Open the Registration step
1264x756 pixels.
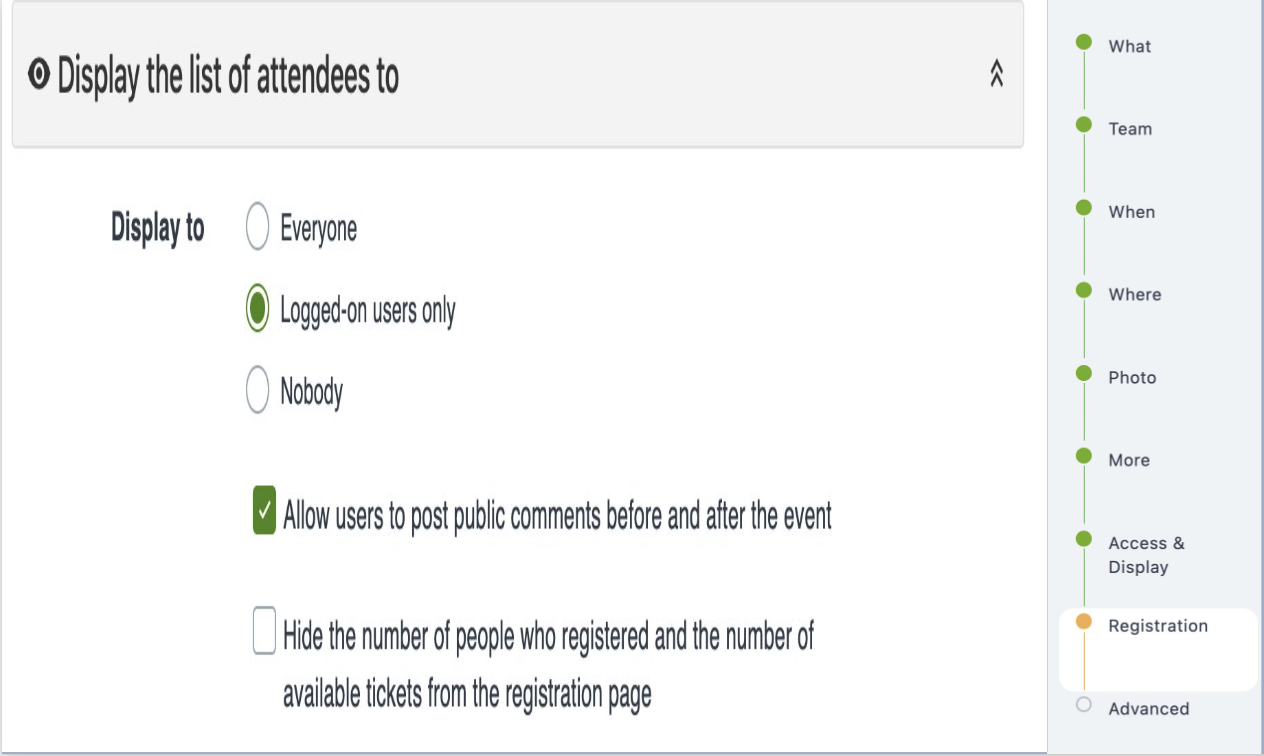coord(1158,622)
